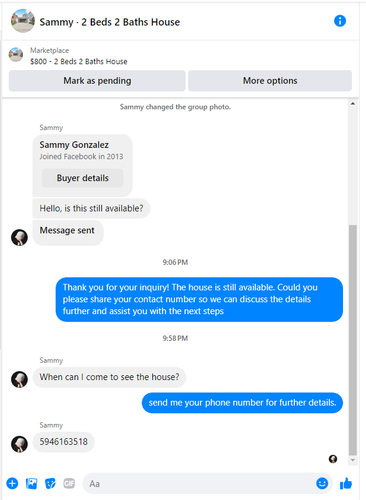Screen dimensions: 366x500
Task: Select the 5946163518 message bubble
Action: (x=64, y=442)
